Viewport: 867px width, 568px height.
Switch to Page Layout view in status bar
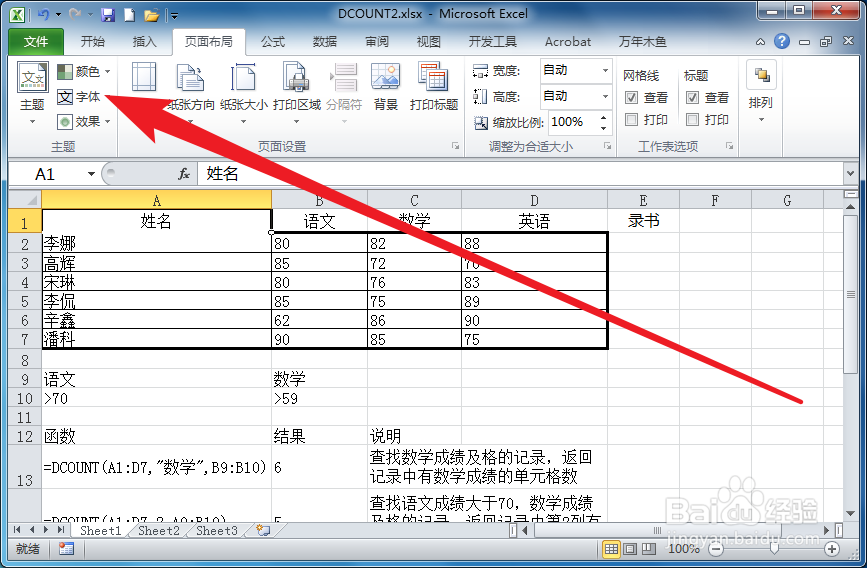(x=630, y=549)
